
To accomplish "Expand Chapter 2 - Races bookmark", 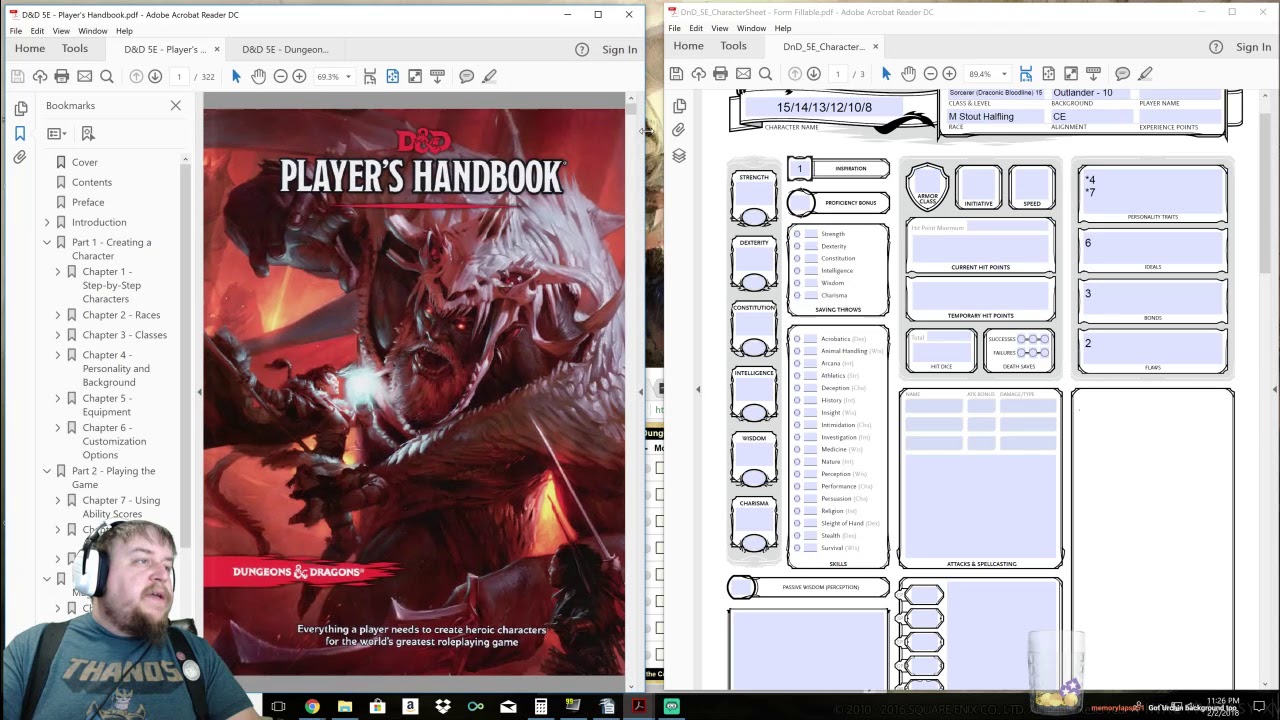I will click(58, 315).
